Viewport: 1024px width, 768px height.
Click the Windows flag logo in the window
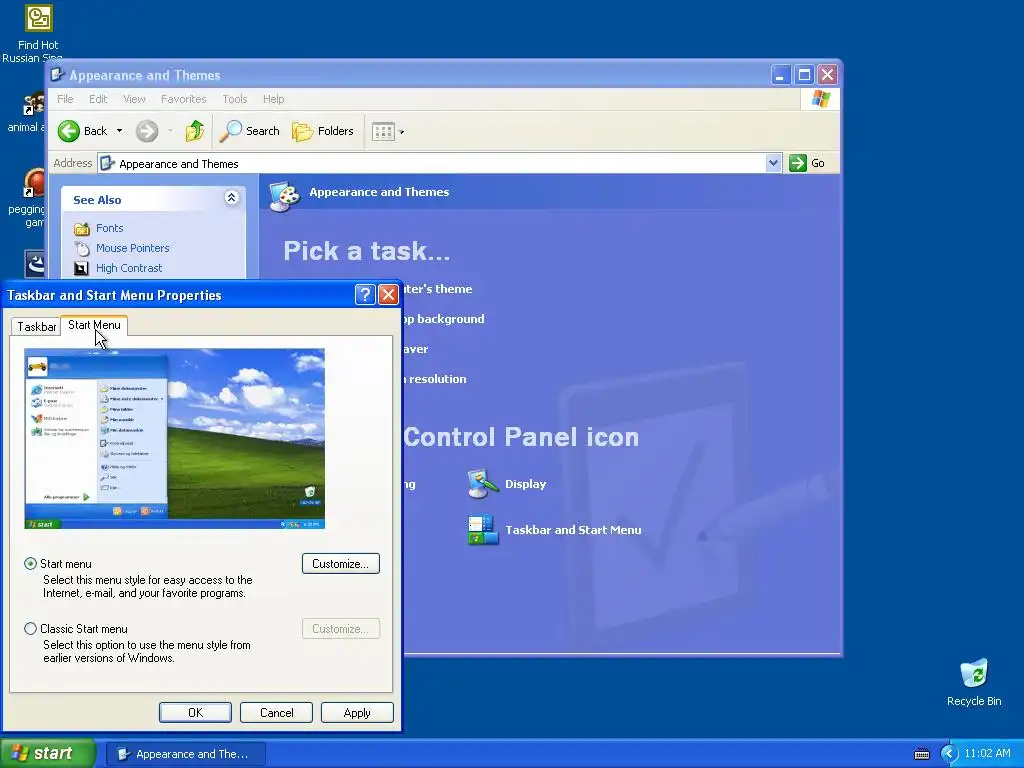(820, 99)
